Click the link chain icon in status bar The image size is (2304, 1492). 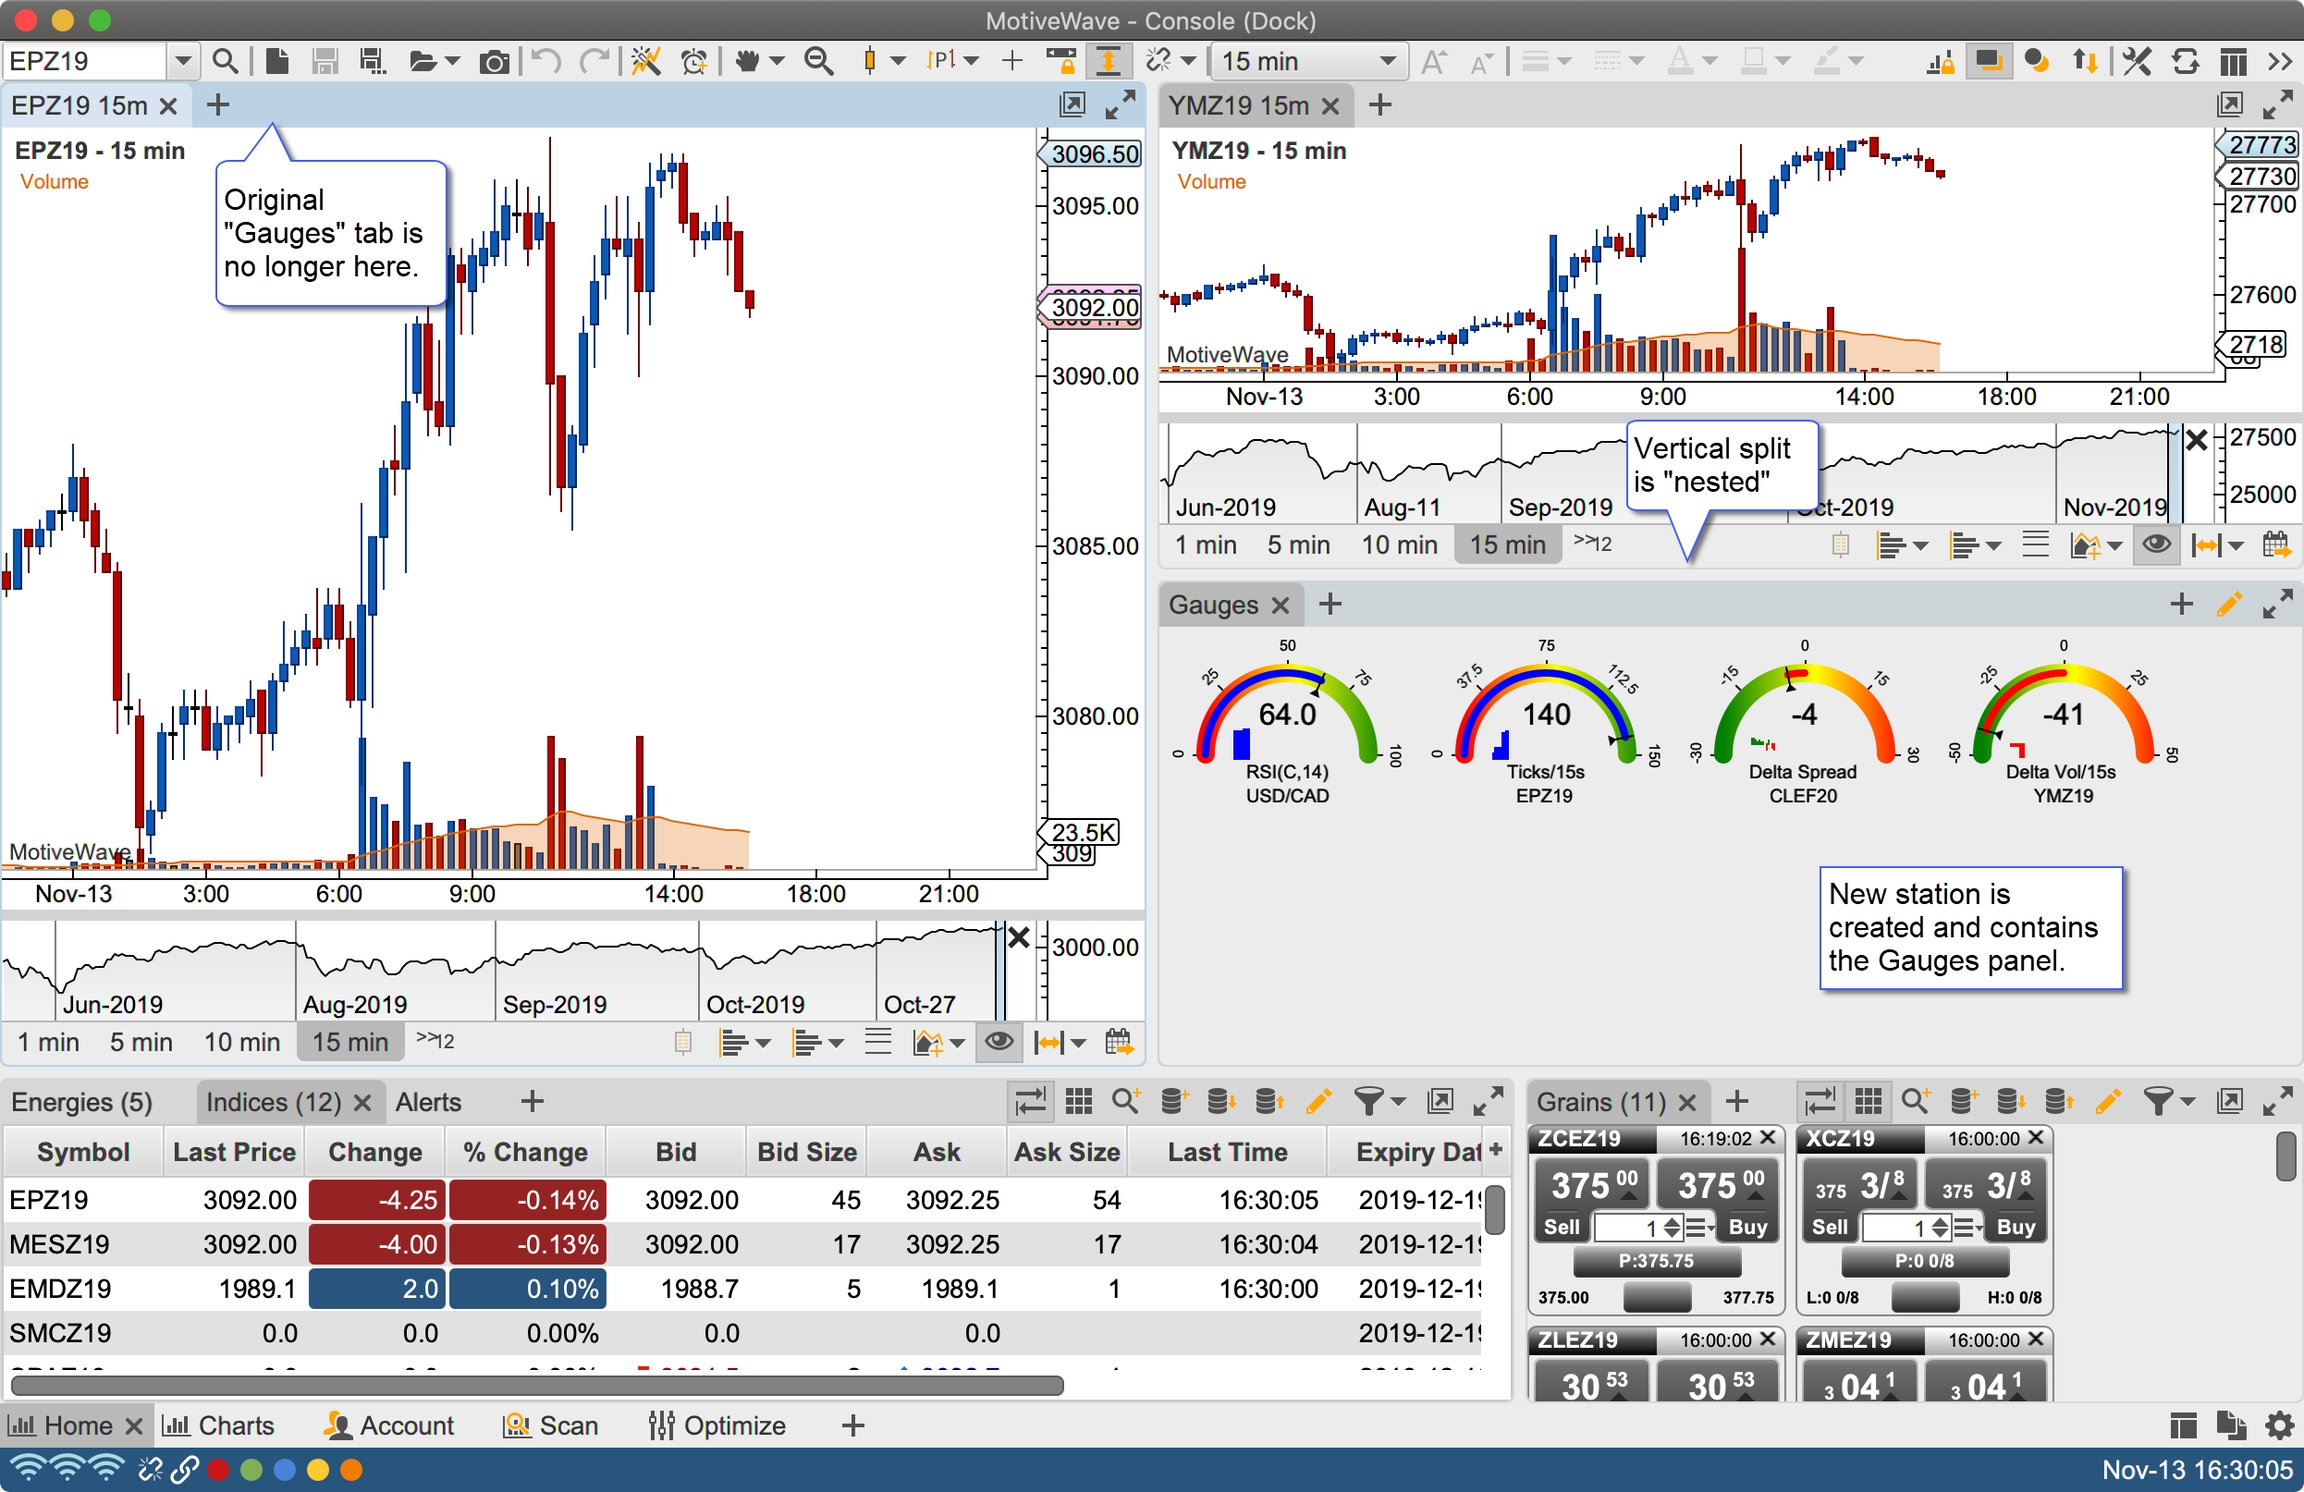point(184,1469)
